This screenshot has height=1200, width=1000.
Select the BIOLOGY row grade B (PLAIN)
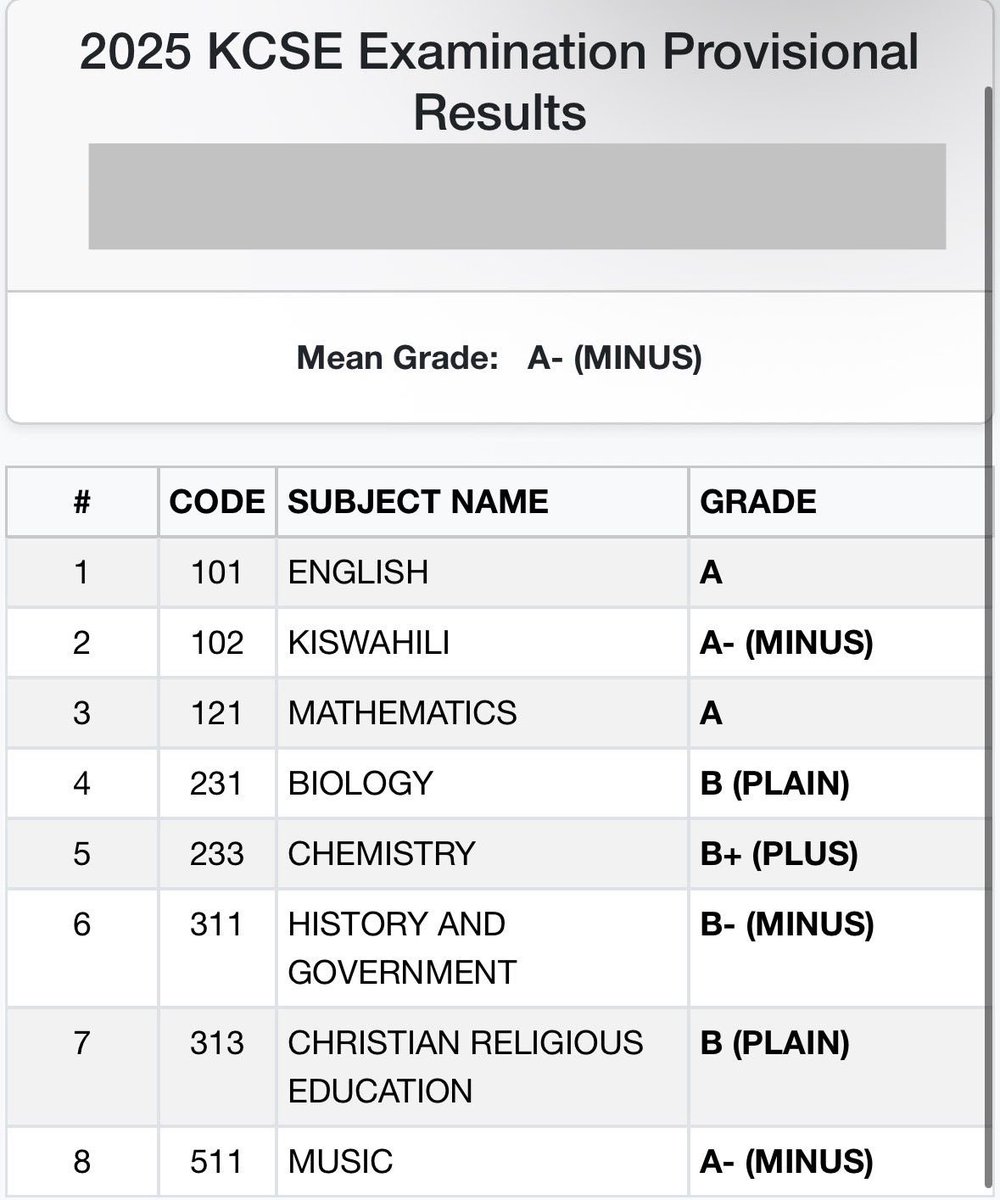tap(776, 783)
